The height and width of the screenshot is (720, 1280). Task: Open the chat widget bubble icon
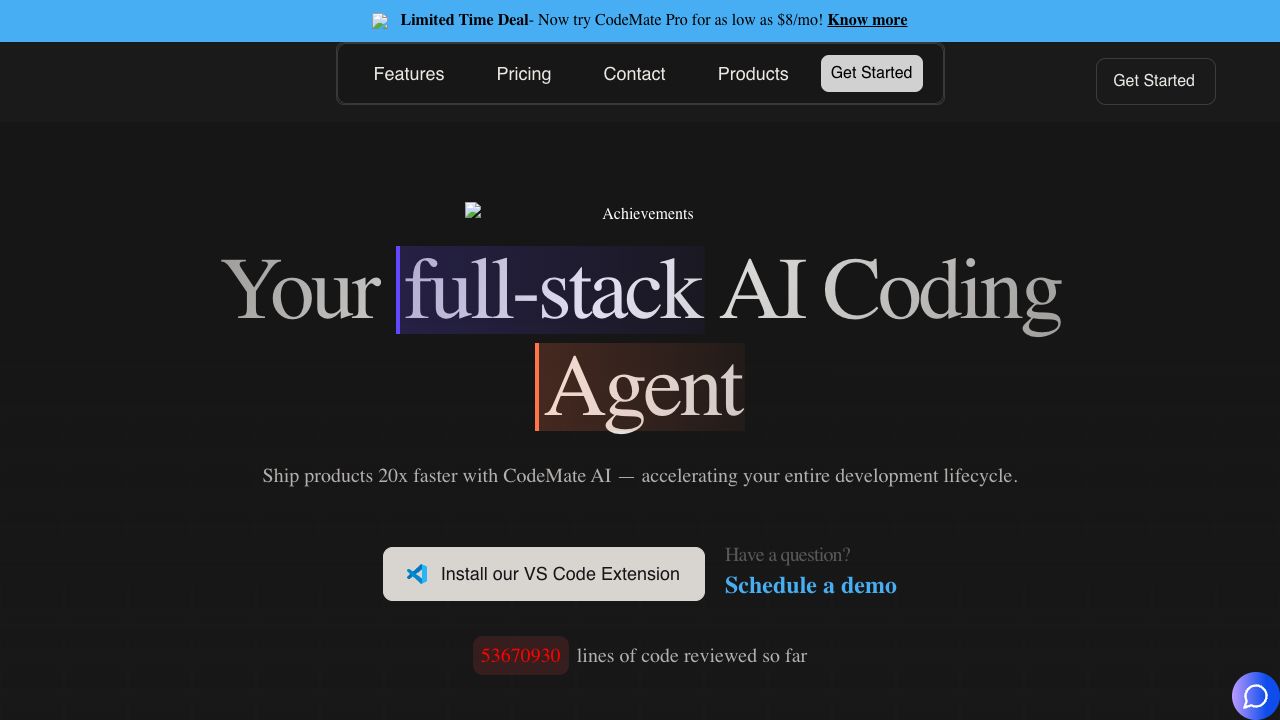tap(1255, 696)
